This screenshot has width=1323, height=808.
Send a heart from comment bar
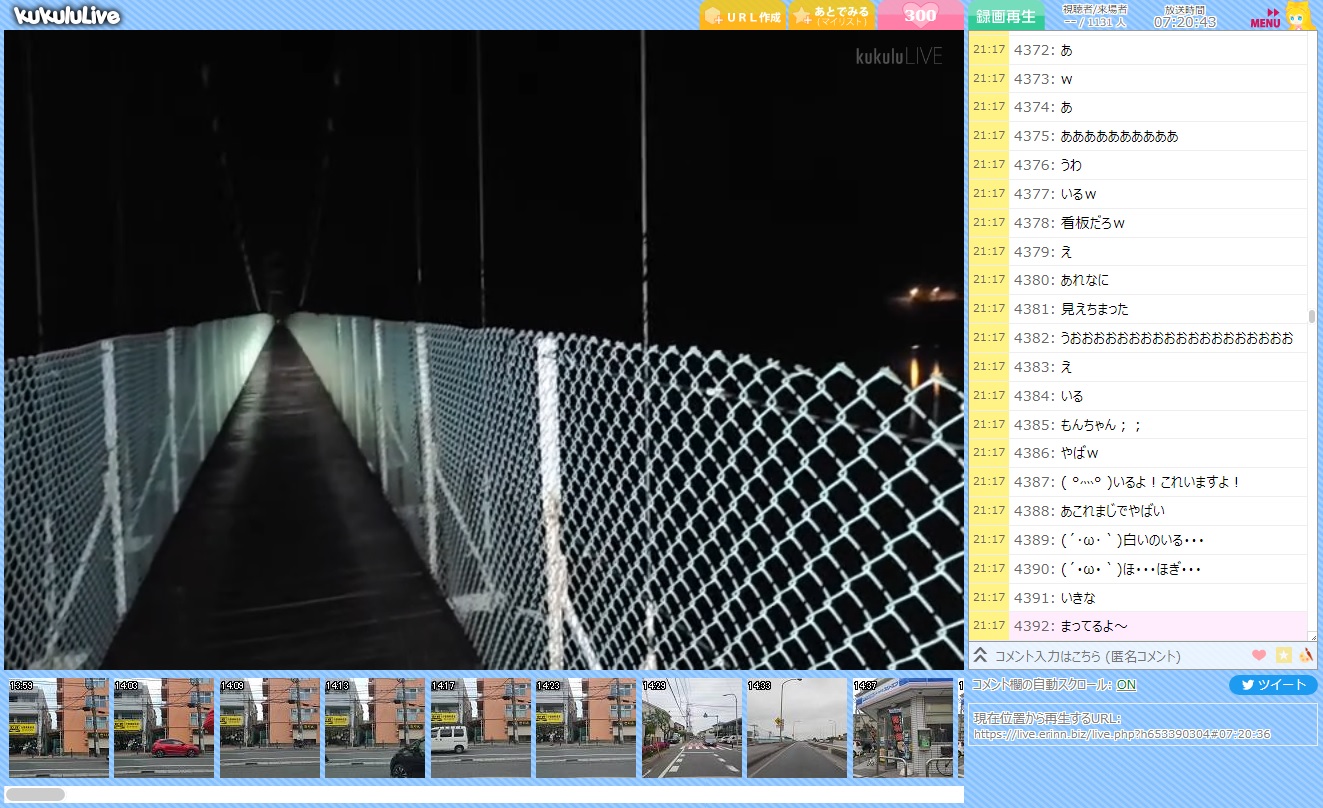(x=1259, y=655)
